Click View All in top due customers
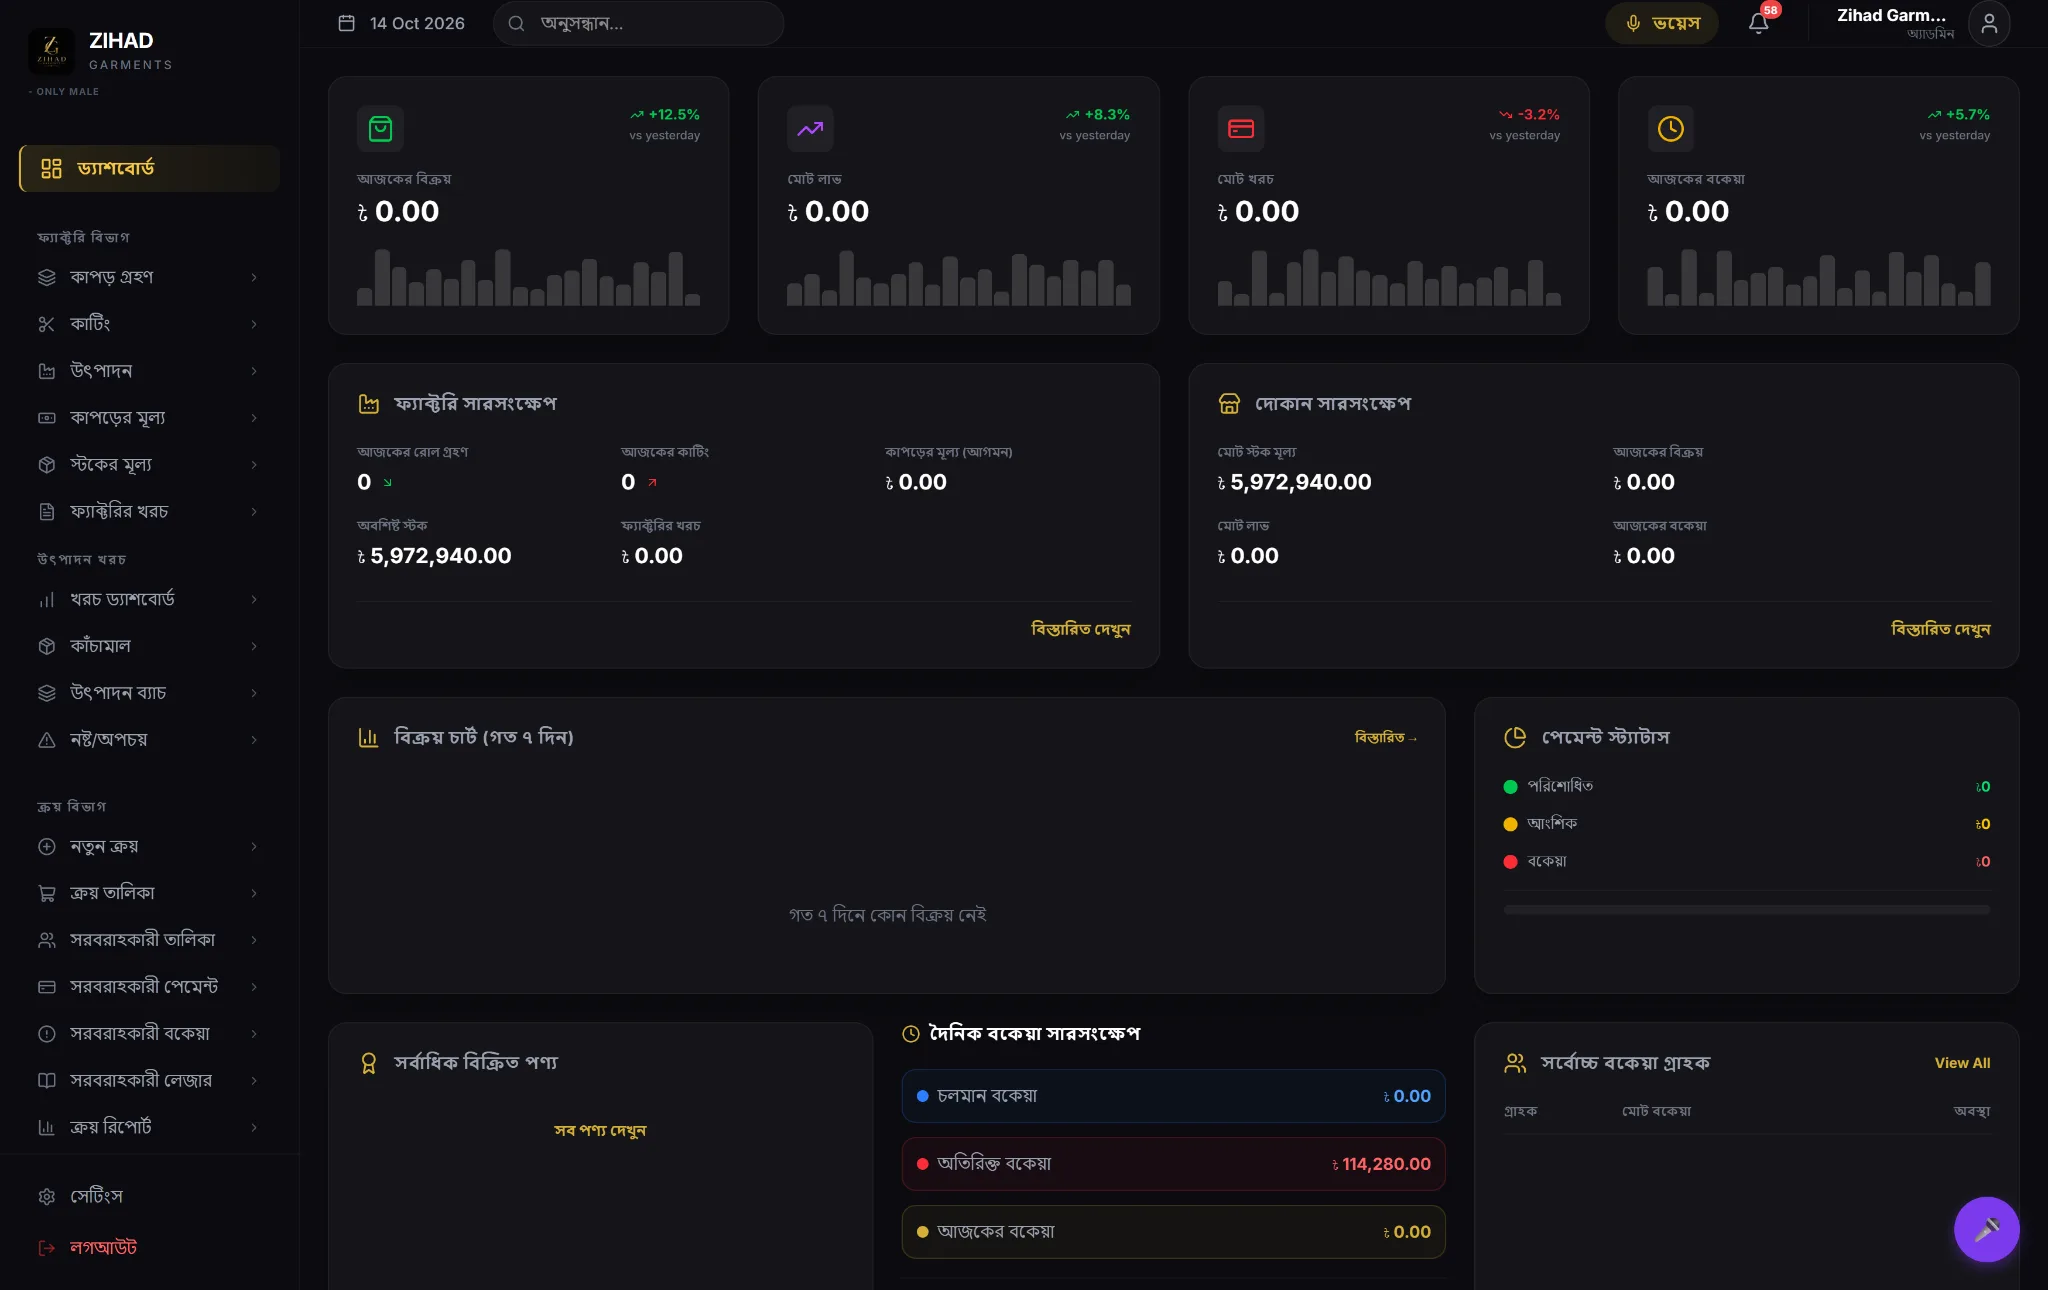Viewport: 2048px width, 1290px height. pos(1962,1063)
